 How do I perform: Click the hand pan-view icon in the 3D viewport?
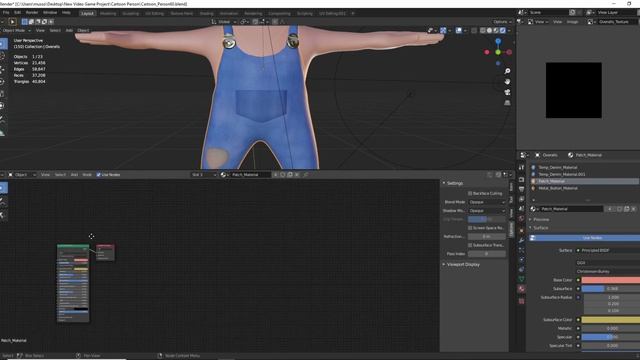pyautogui.click(x=507, y=82)
